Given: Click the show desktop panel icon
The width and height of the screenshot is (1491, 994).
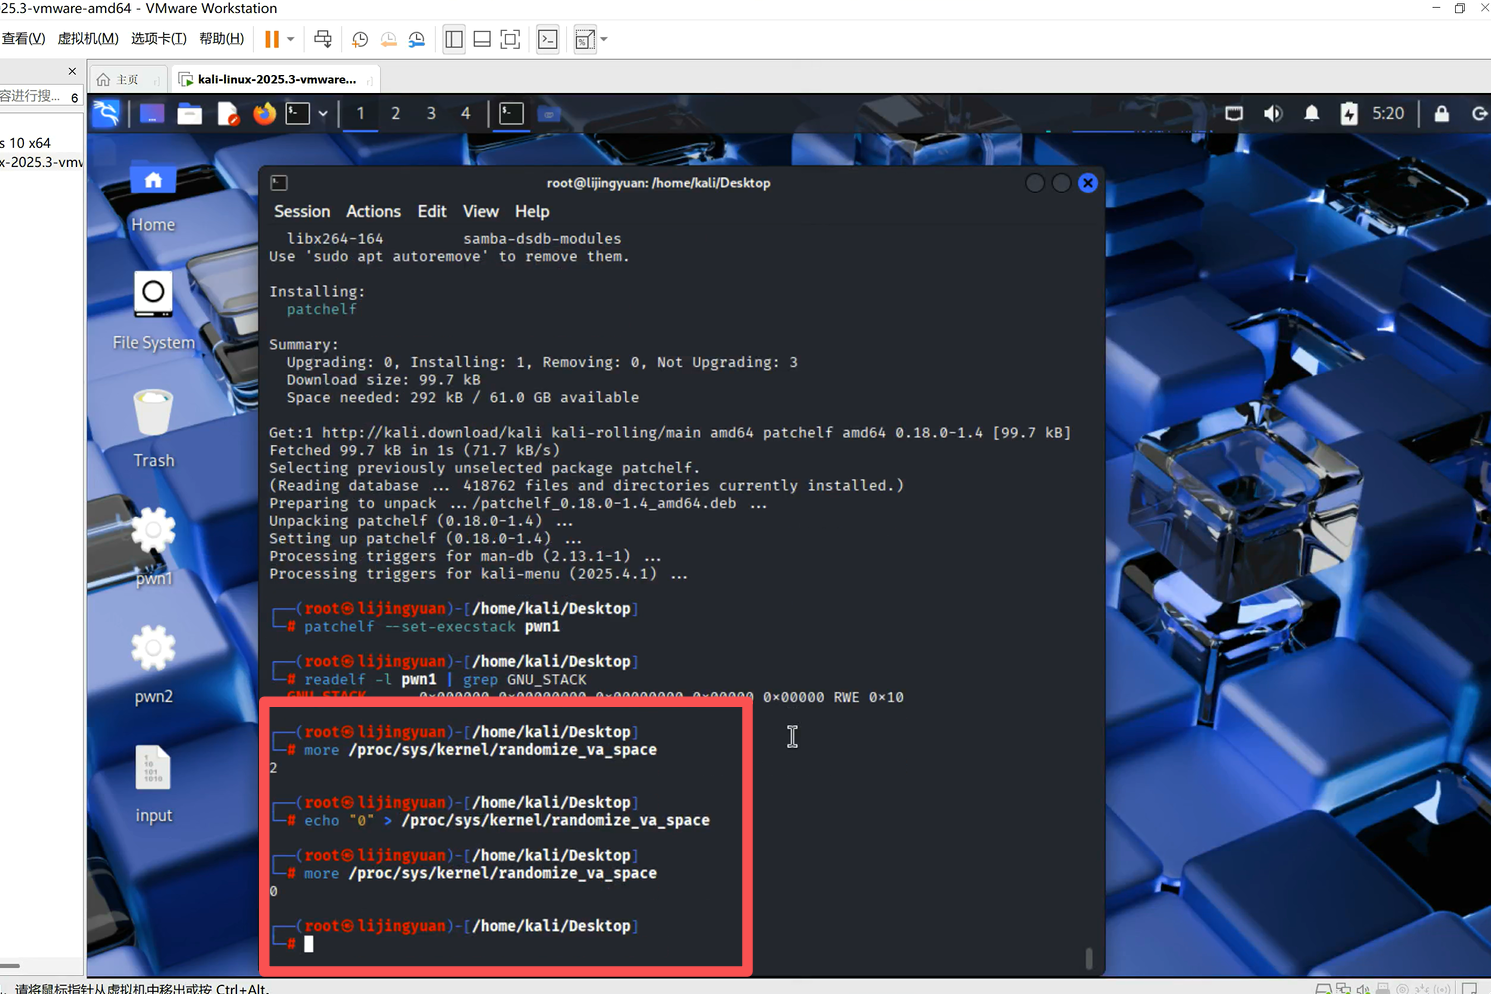Looking at the screenshot, I should pyautogui.click(x=152, y=114).
